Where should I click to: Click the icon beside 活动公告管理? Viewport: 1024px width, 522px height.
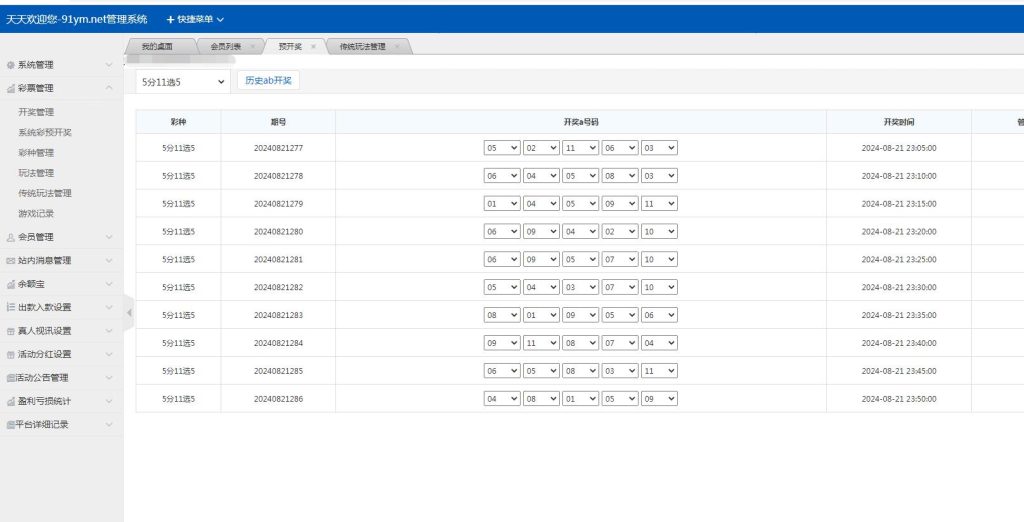tap(10, 378)
